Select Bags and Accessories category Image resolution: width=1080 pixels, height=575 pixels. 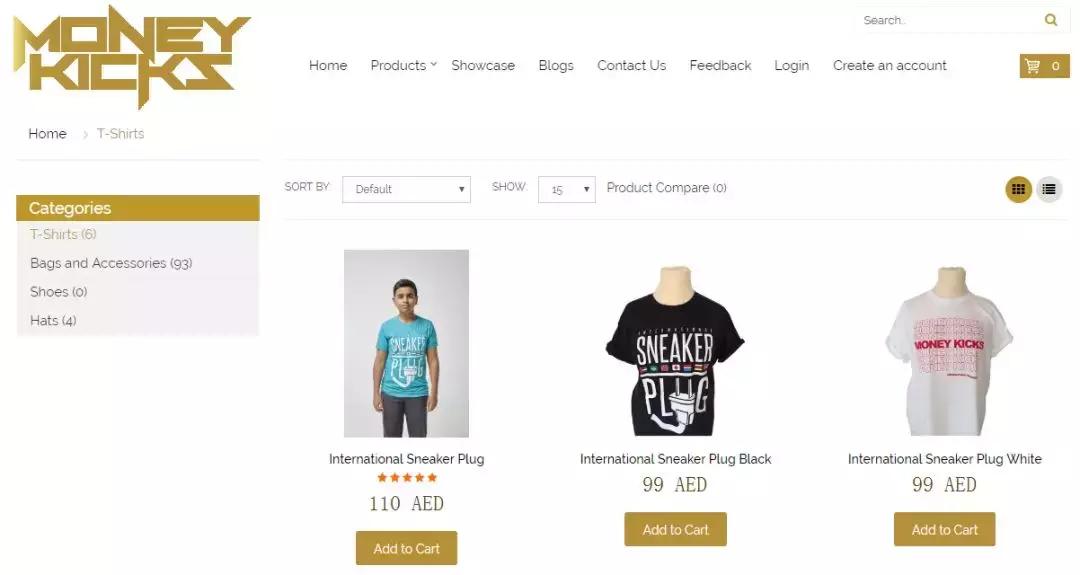[110, 263]
